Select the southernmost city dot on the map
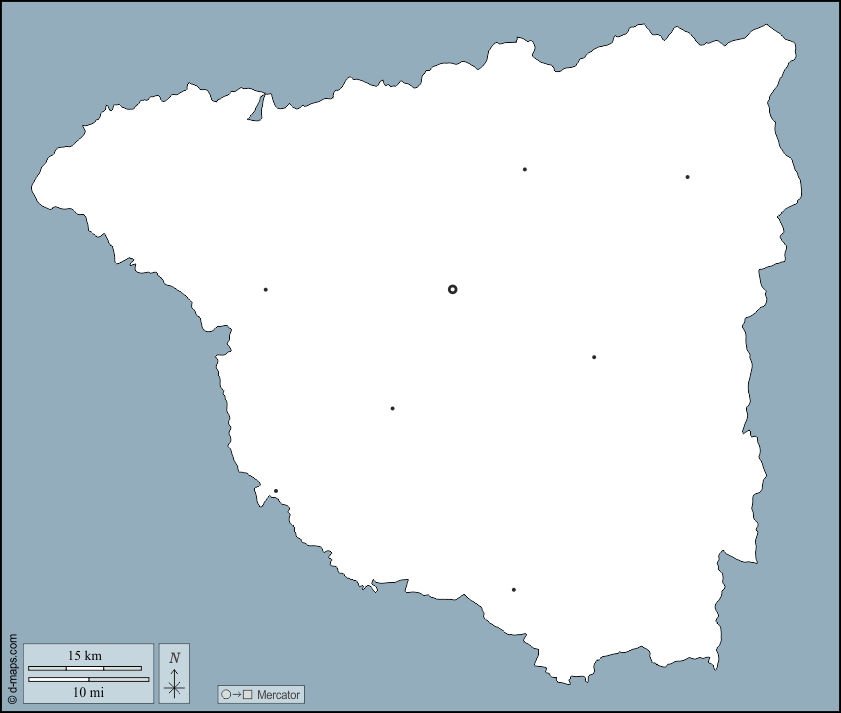The height and width of the screenshot is (713, 841). [514, 590]
